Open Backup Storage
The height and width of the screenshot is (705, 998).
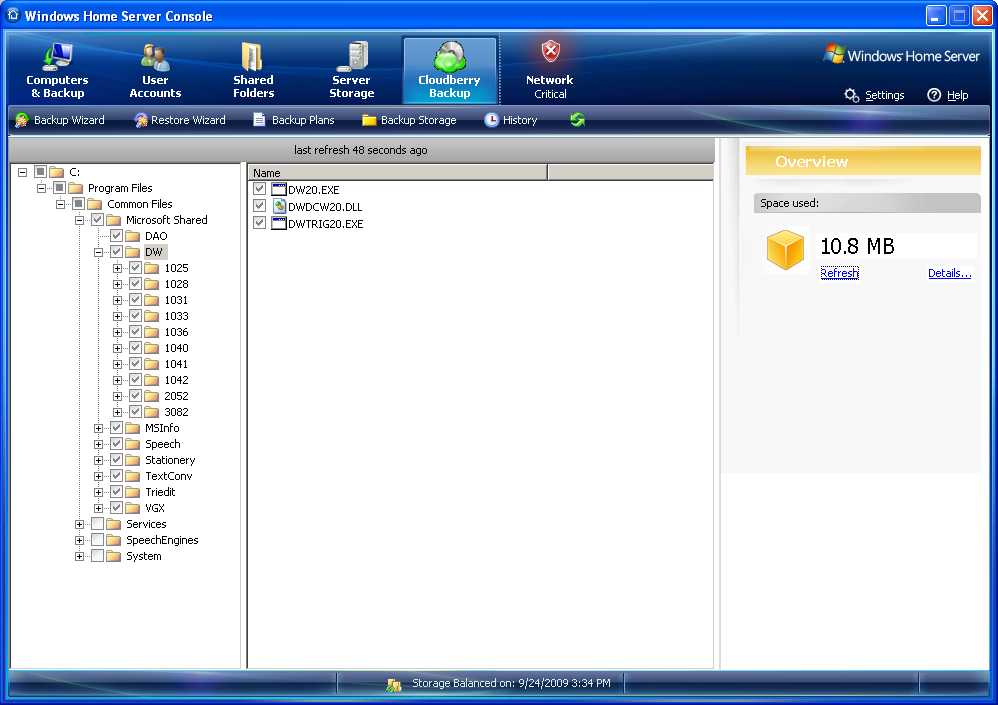coord(409,120)
